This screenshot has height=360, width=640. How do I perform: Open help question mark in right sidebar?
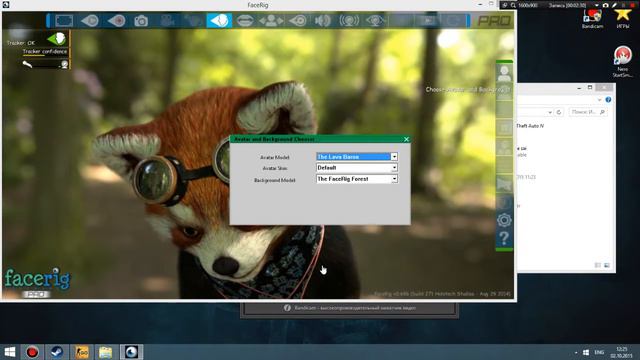(x=504, y=238)
